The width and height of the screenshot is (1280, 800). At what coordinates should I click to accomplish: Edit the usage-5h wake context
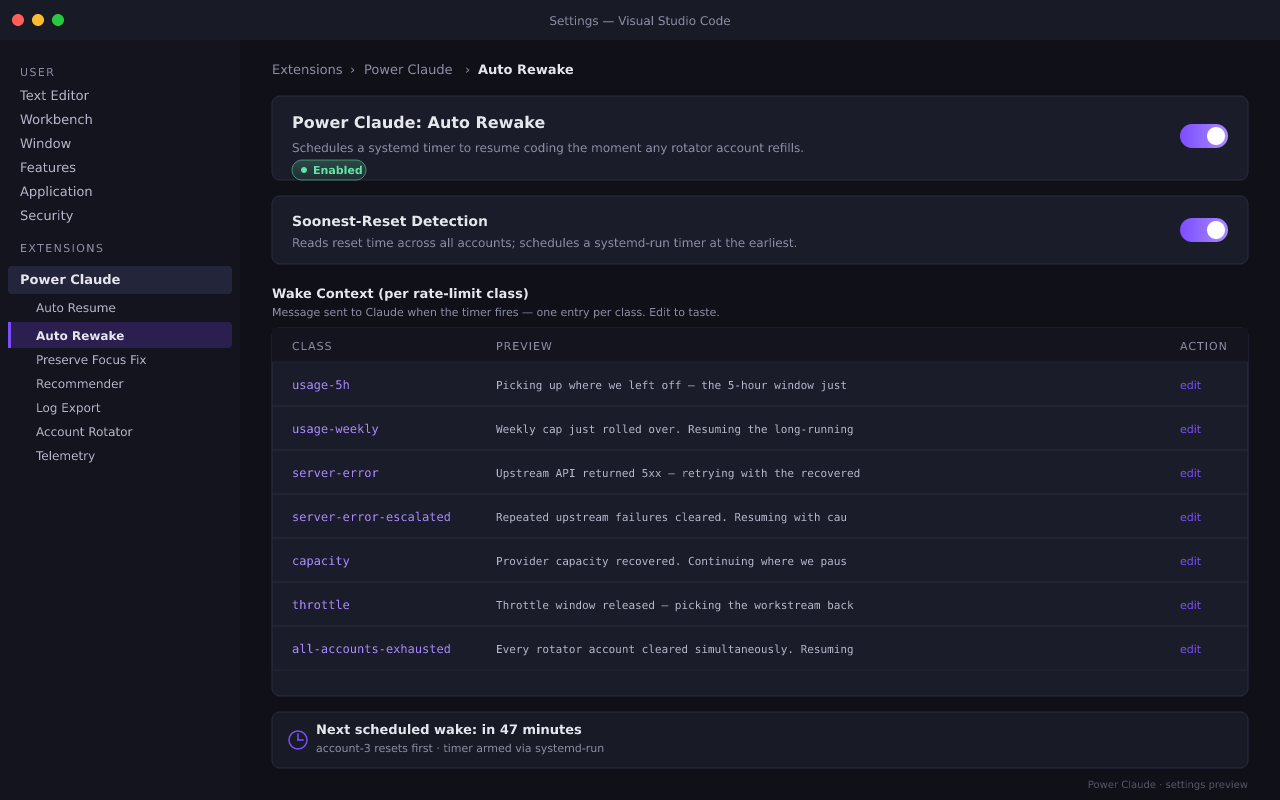click(x=1190, y=385)
